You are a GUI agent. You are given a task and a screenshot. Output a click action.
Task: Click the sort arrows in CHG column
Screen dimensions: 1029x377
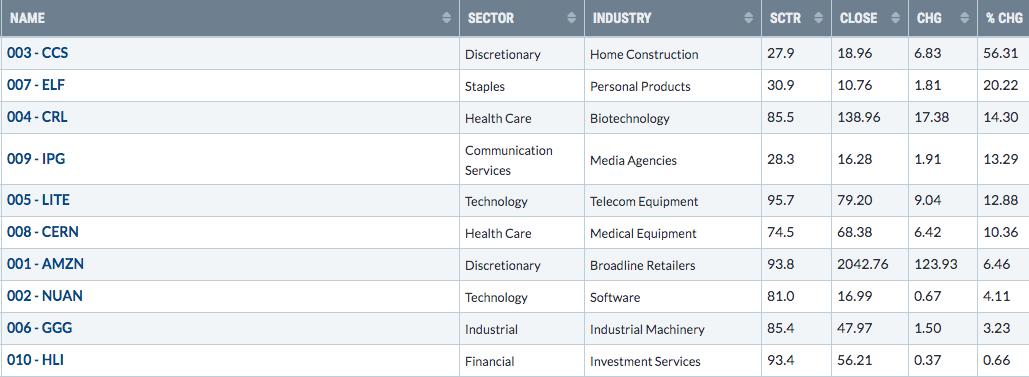click(964, 18)
